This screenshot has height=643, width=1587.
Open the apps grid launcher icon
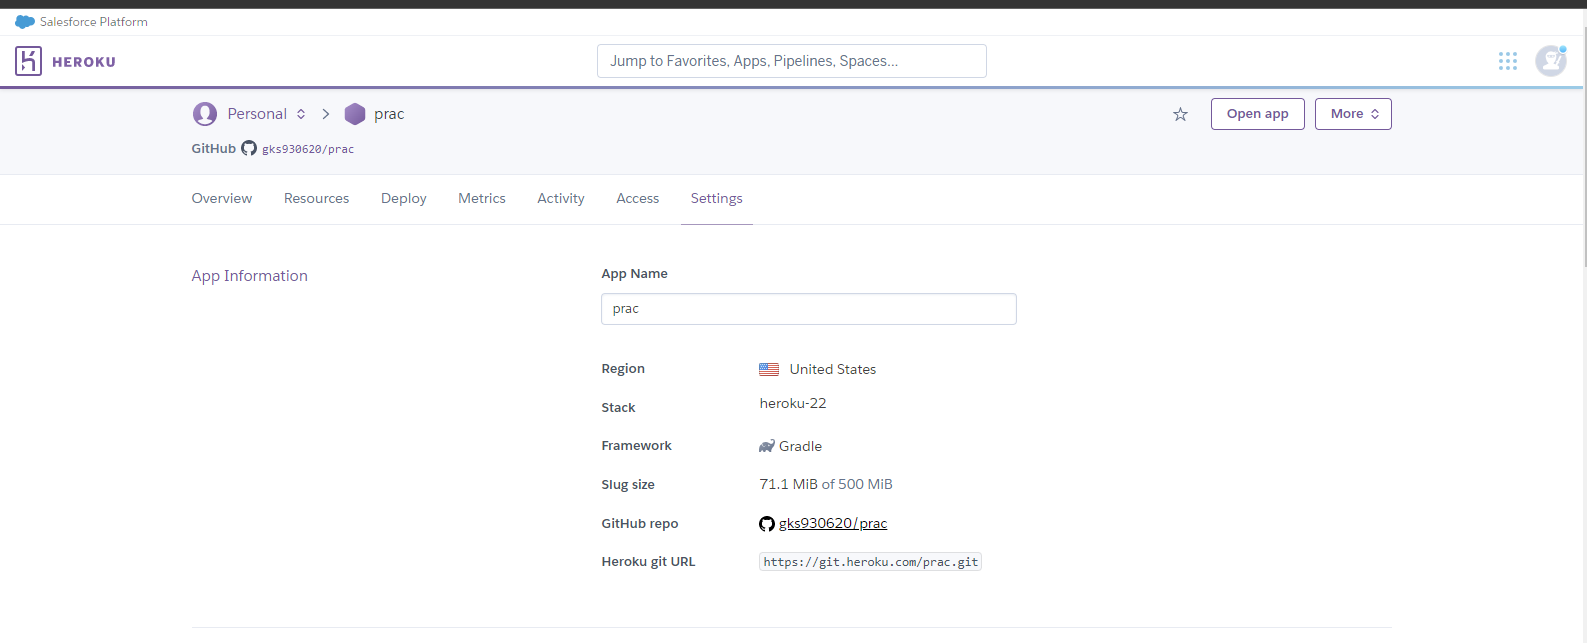tap(1508, 61)
